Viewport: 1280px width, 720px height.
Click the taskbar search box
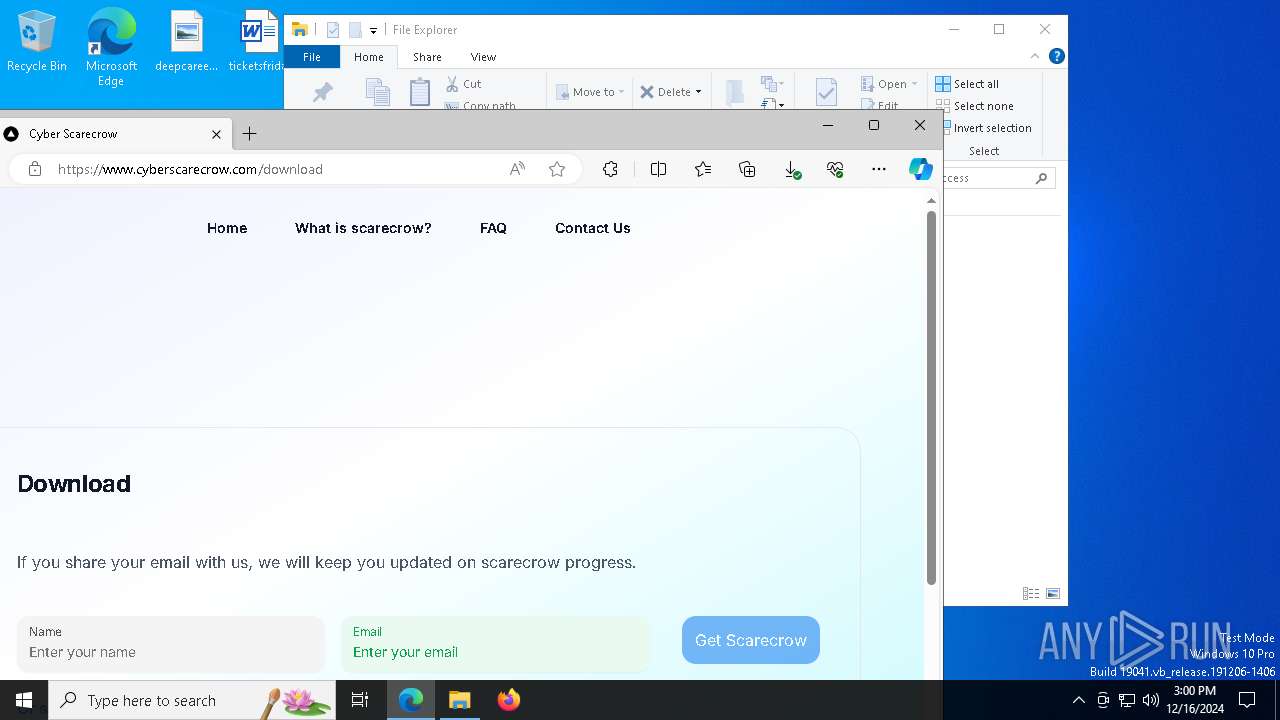point(192,700)
